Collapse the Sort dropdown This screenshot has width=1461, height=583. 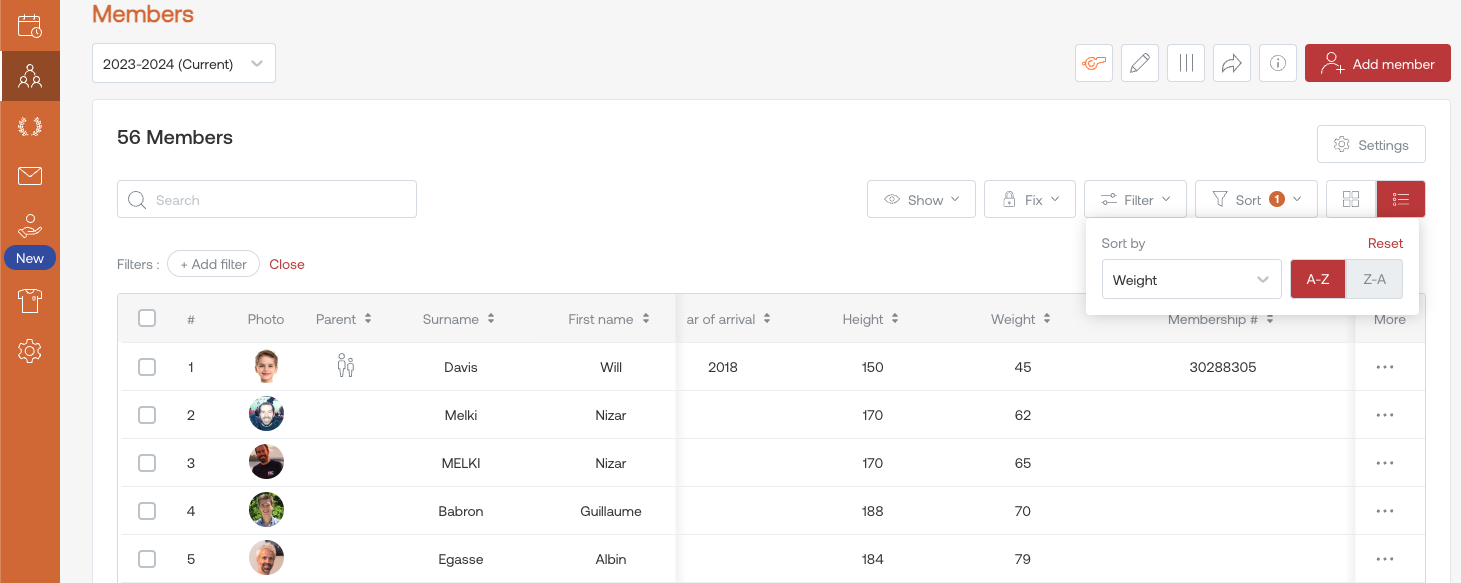pyautogui.click(x=1256, y=199)
